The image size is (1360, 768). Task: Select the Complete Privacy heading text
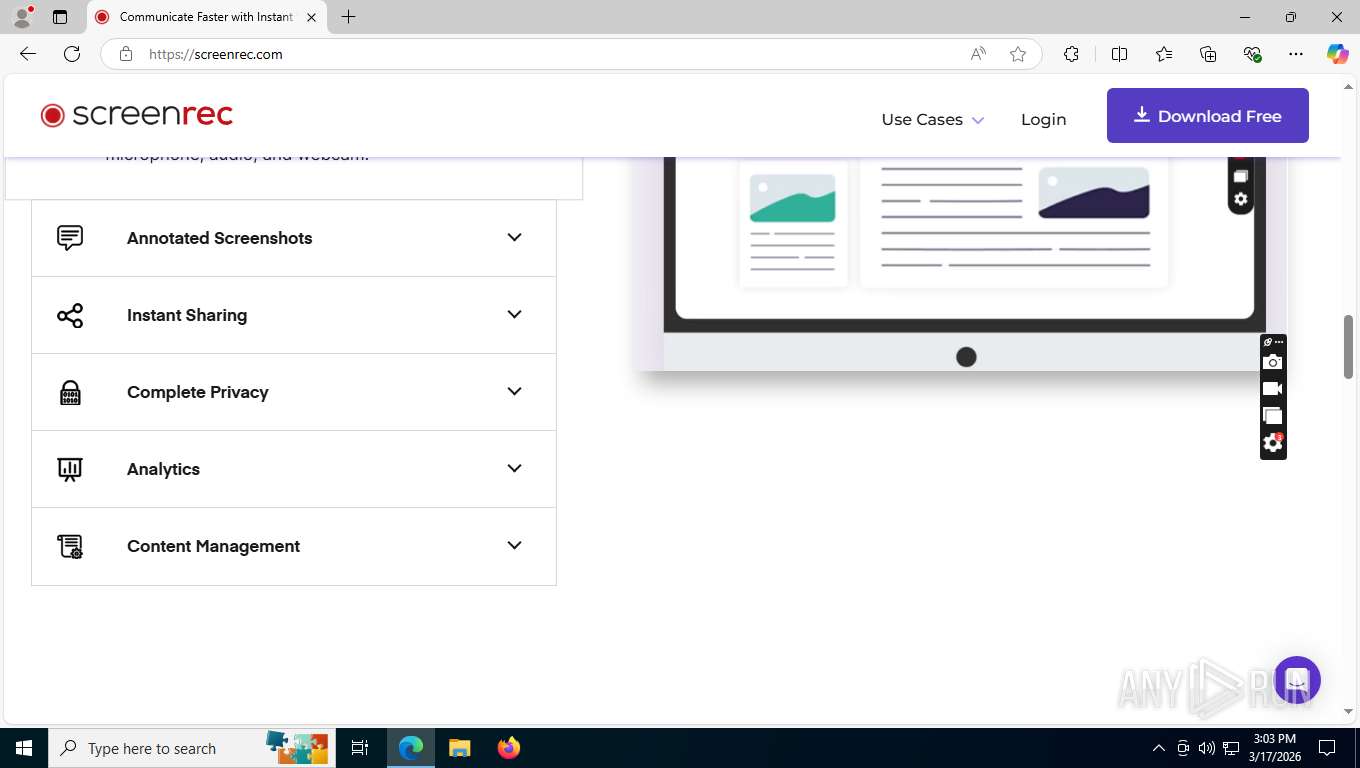point(198,392)
